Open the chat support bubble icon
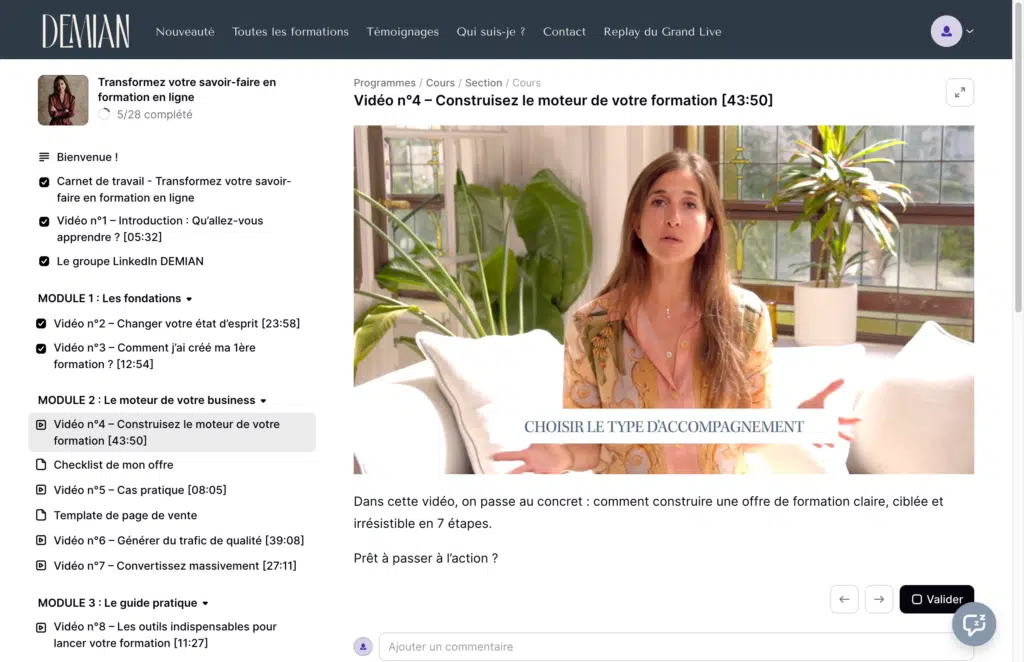This screenshot has height=662, width=1024. pos(974,624)
